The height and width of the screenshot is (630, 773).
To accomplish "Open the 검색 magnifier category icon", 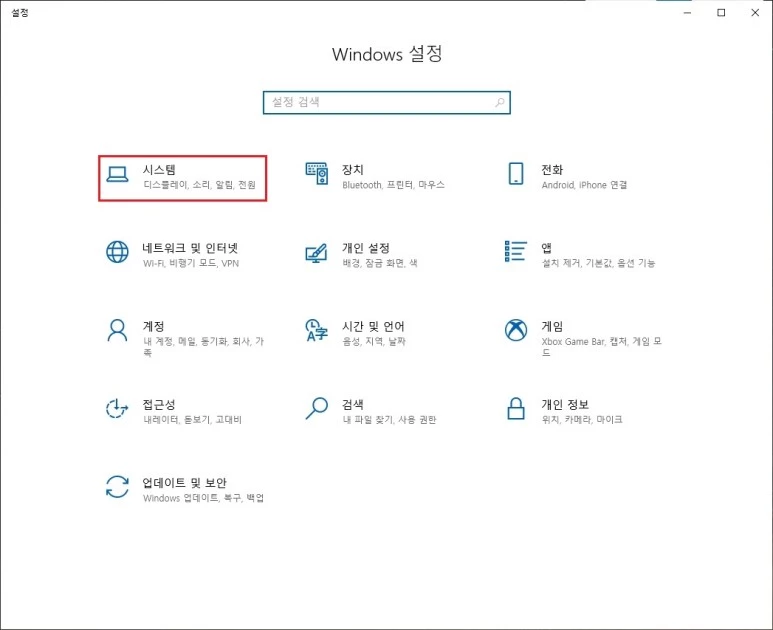I will tap(316, 408).
